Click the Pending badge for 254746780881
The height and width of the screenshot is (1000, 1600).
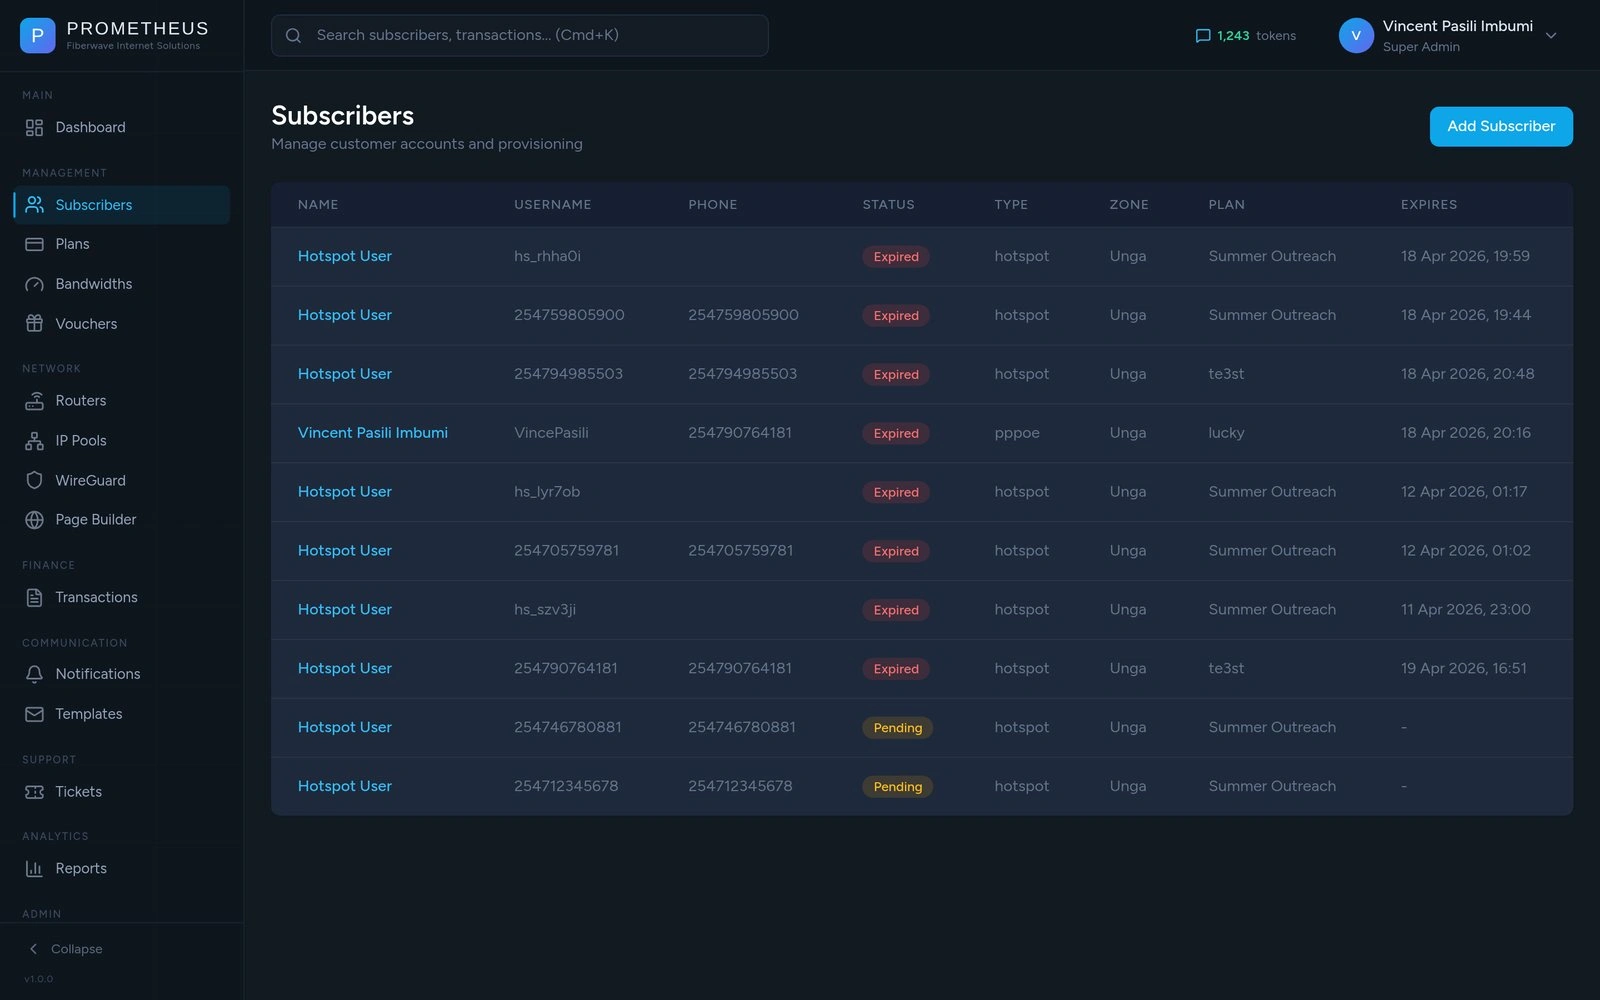click(x=898, y=728)
